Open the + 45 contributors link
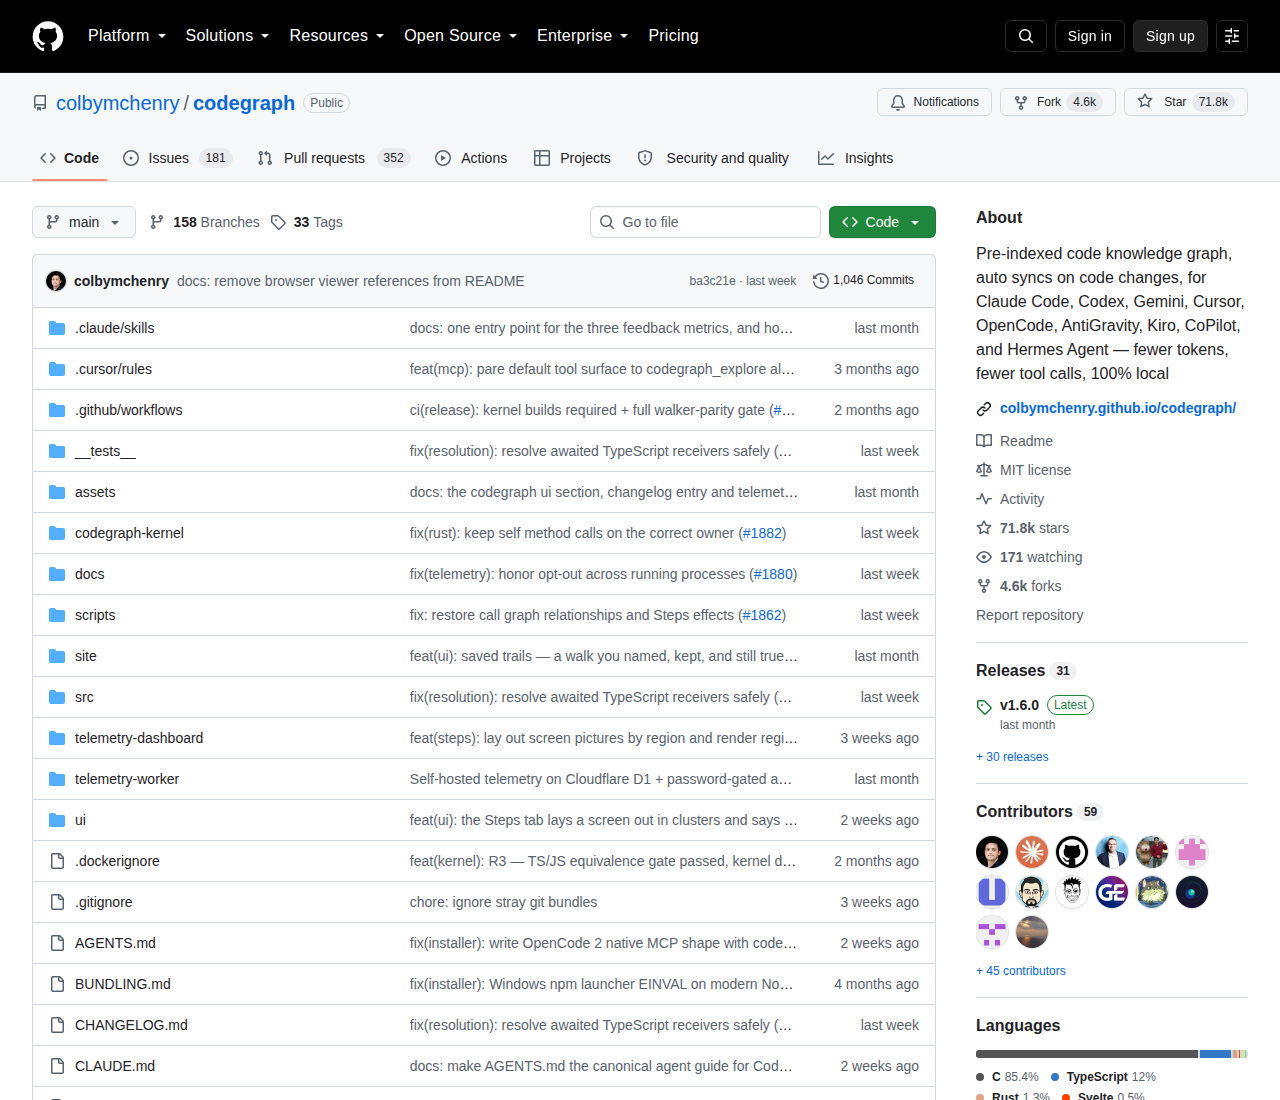The width and height of the screenshot is (1280, 1100). pos(1021,971)
